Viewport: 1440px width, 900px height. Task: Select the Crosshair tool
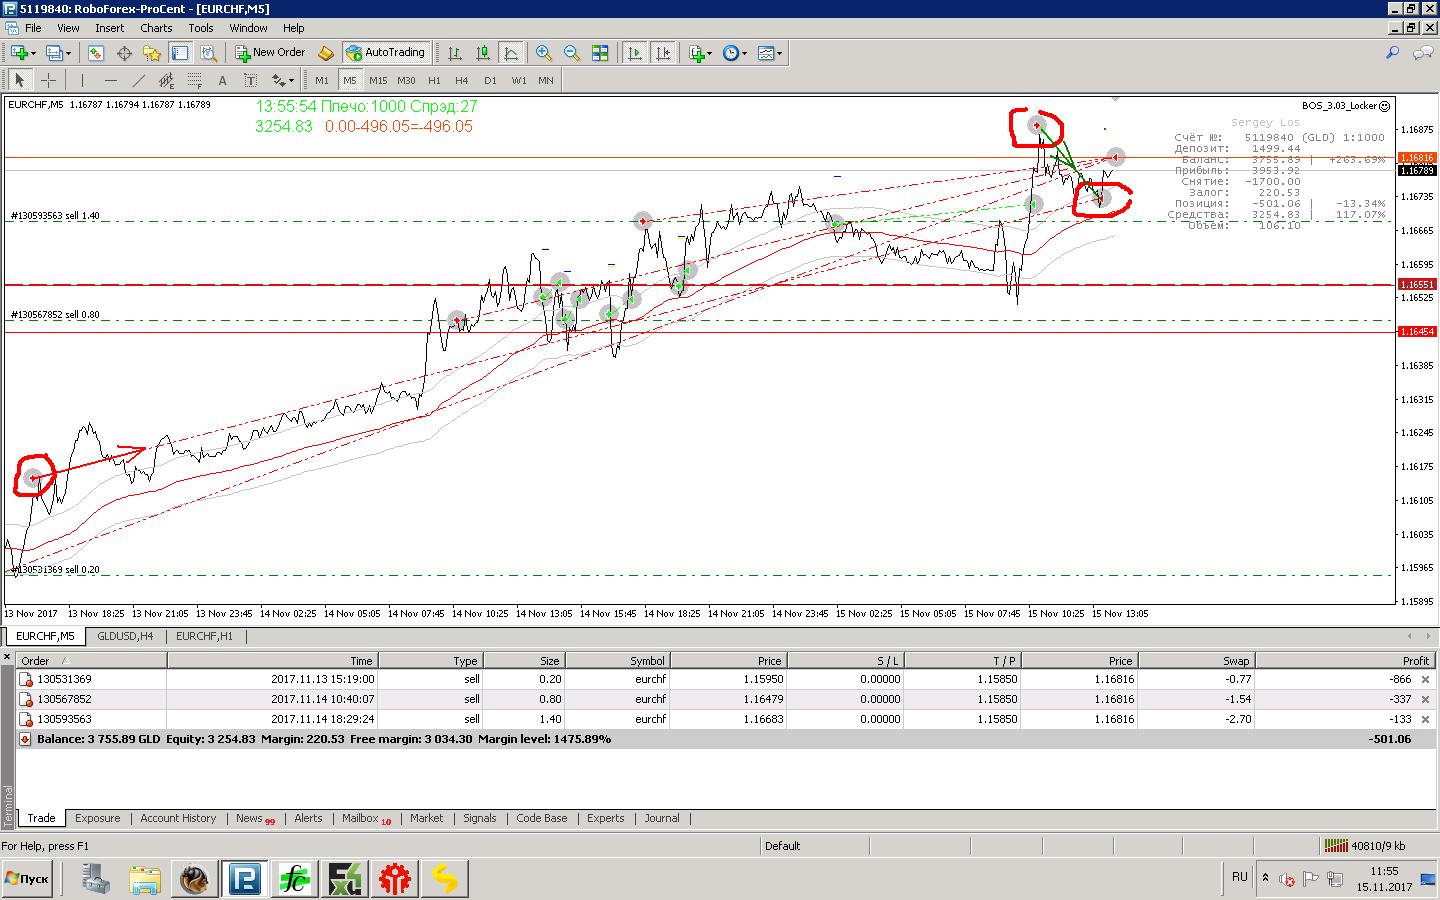point(48,80)
